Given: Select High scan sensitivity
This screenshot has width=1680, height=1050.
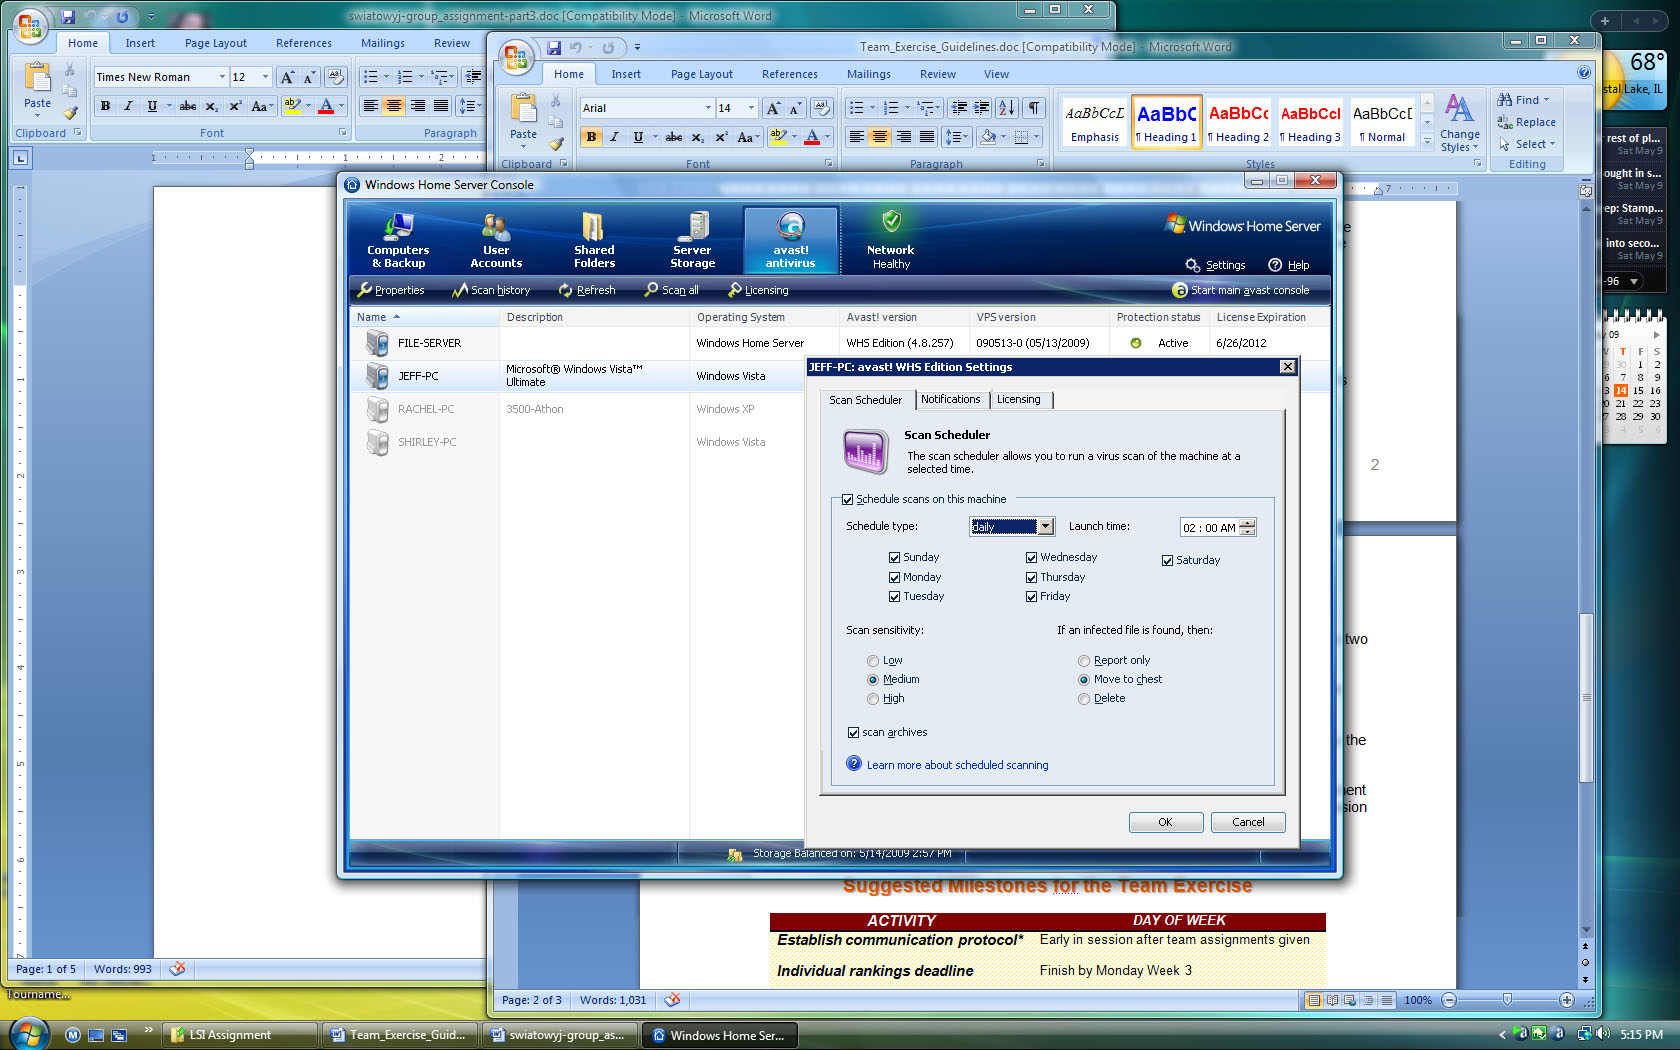Looking at the screenshot, I should coord(873,698).
